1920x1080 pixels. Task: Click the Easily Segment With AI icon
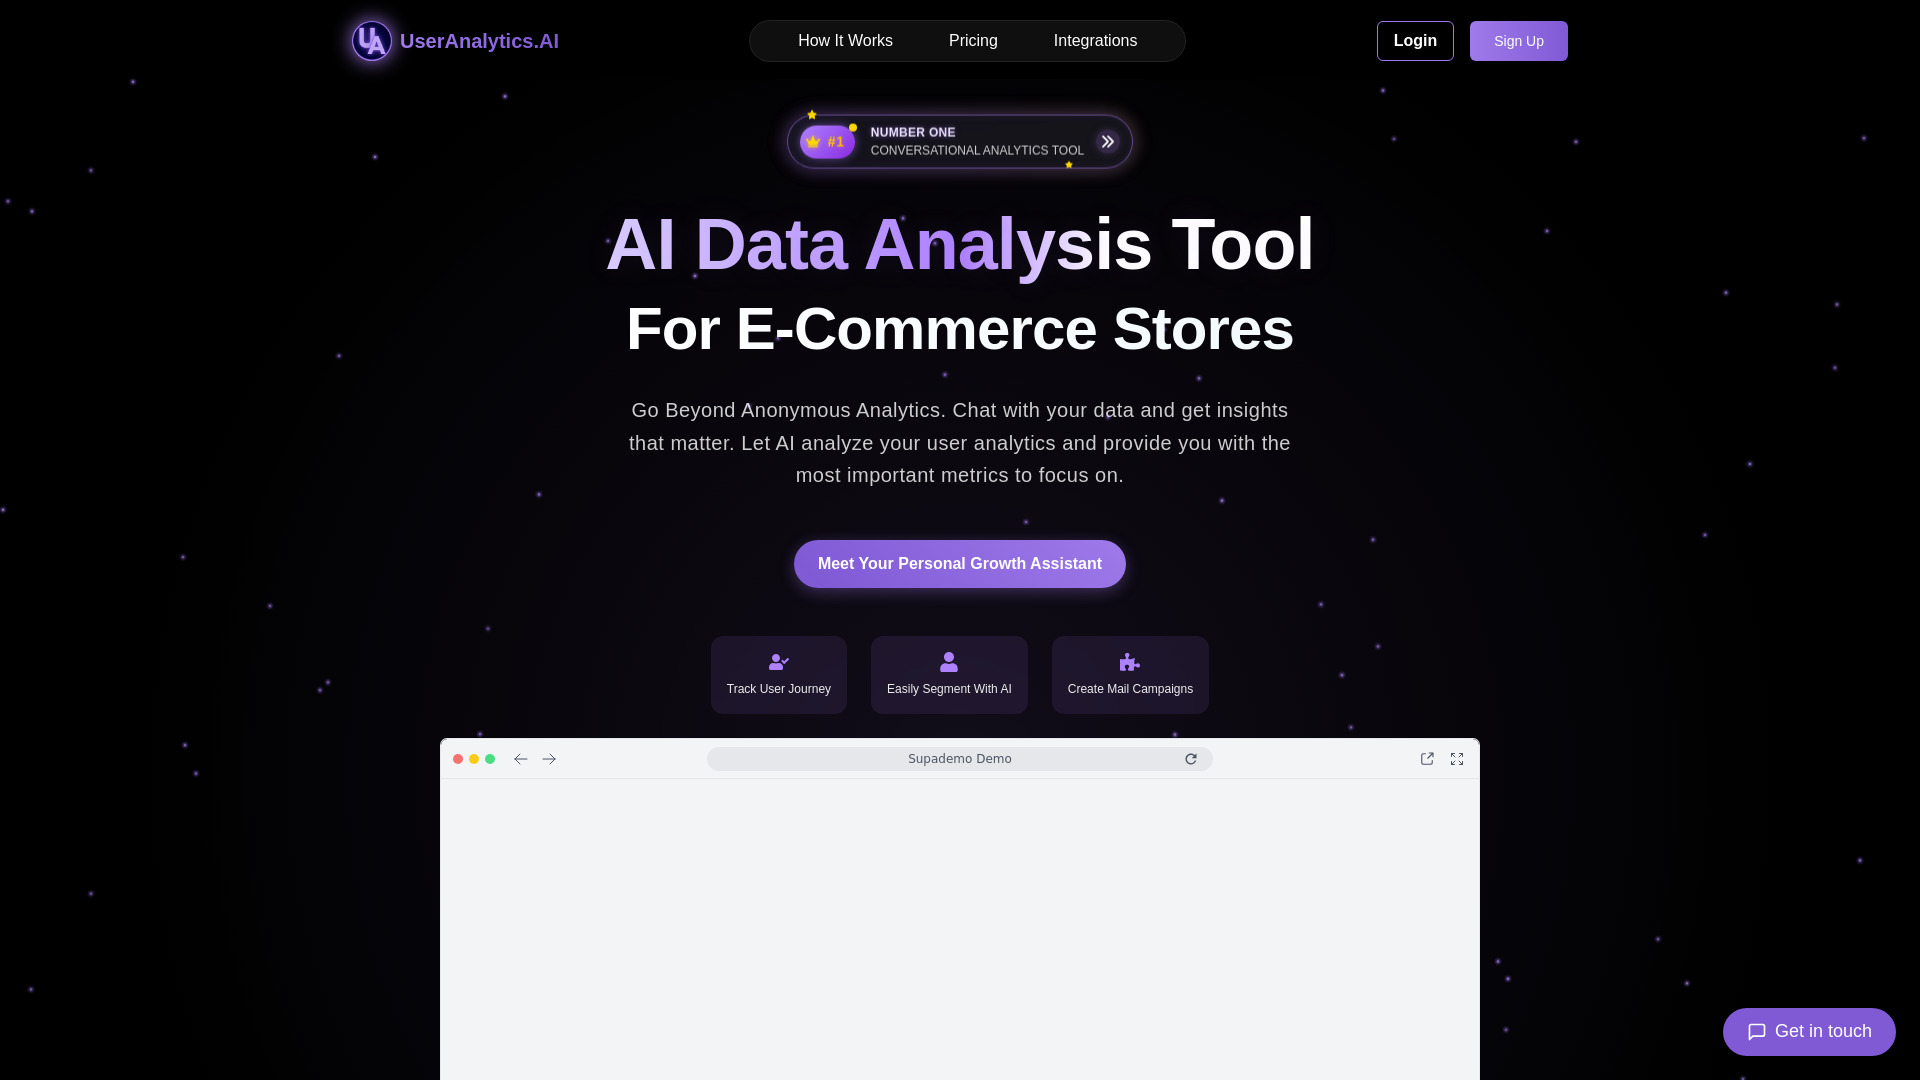(x=948, y=661)
